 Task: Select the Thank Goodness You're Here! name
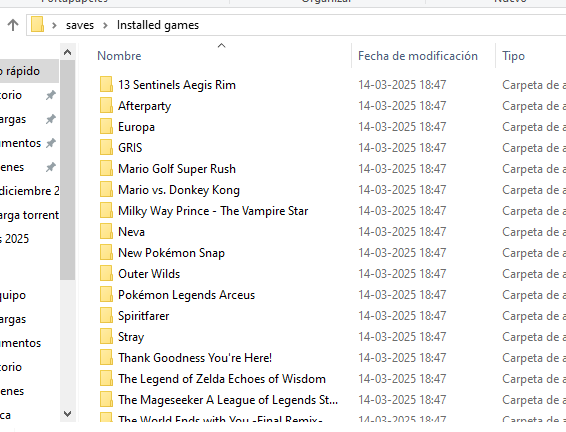click(x=195, y=358)
